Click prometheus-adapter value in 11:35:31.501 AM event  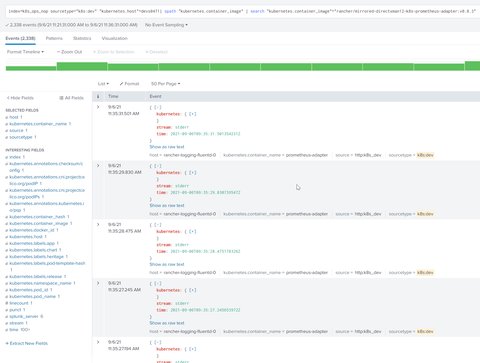307,155
